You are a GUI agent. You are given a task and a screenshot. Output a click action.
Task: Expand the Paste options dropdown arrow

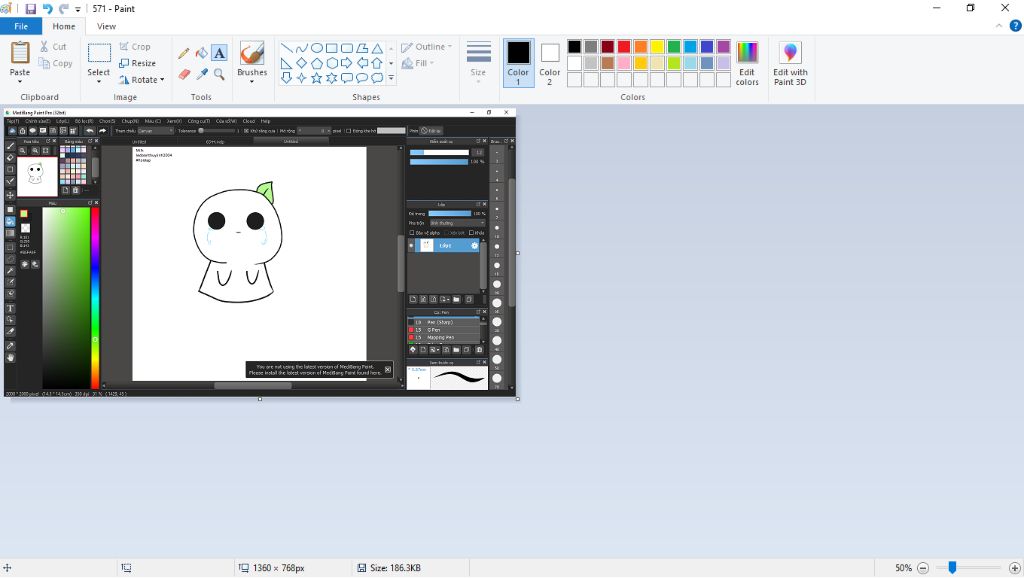[20, 81]
